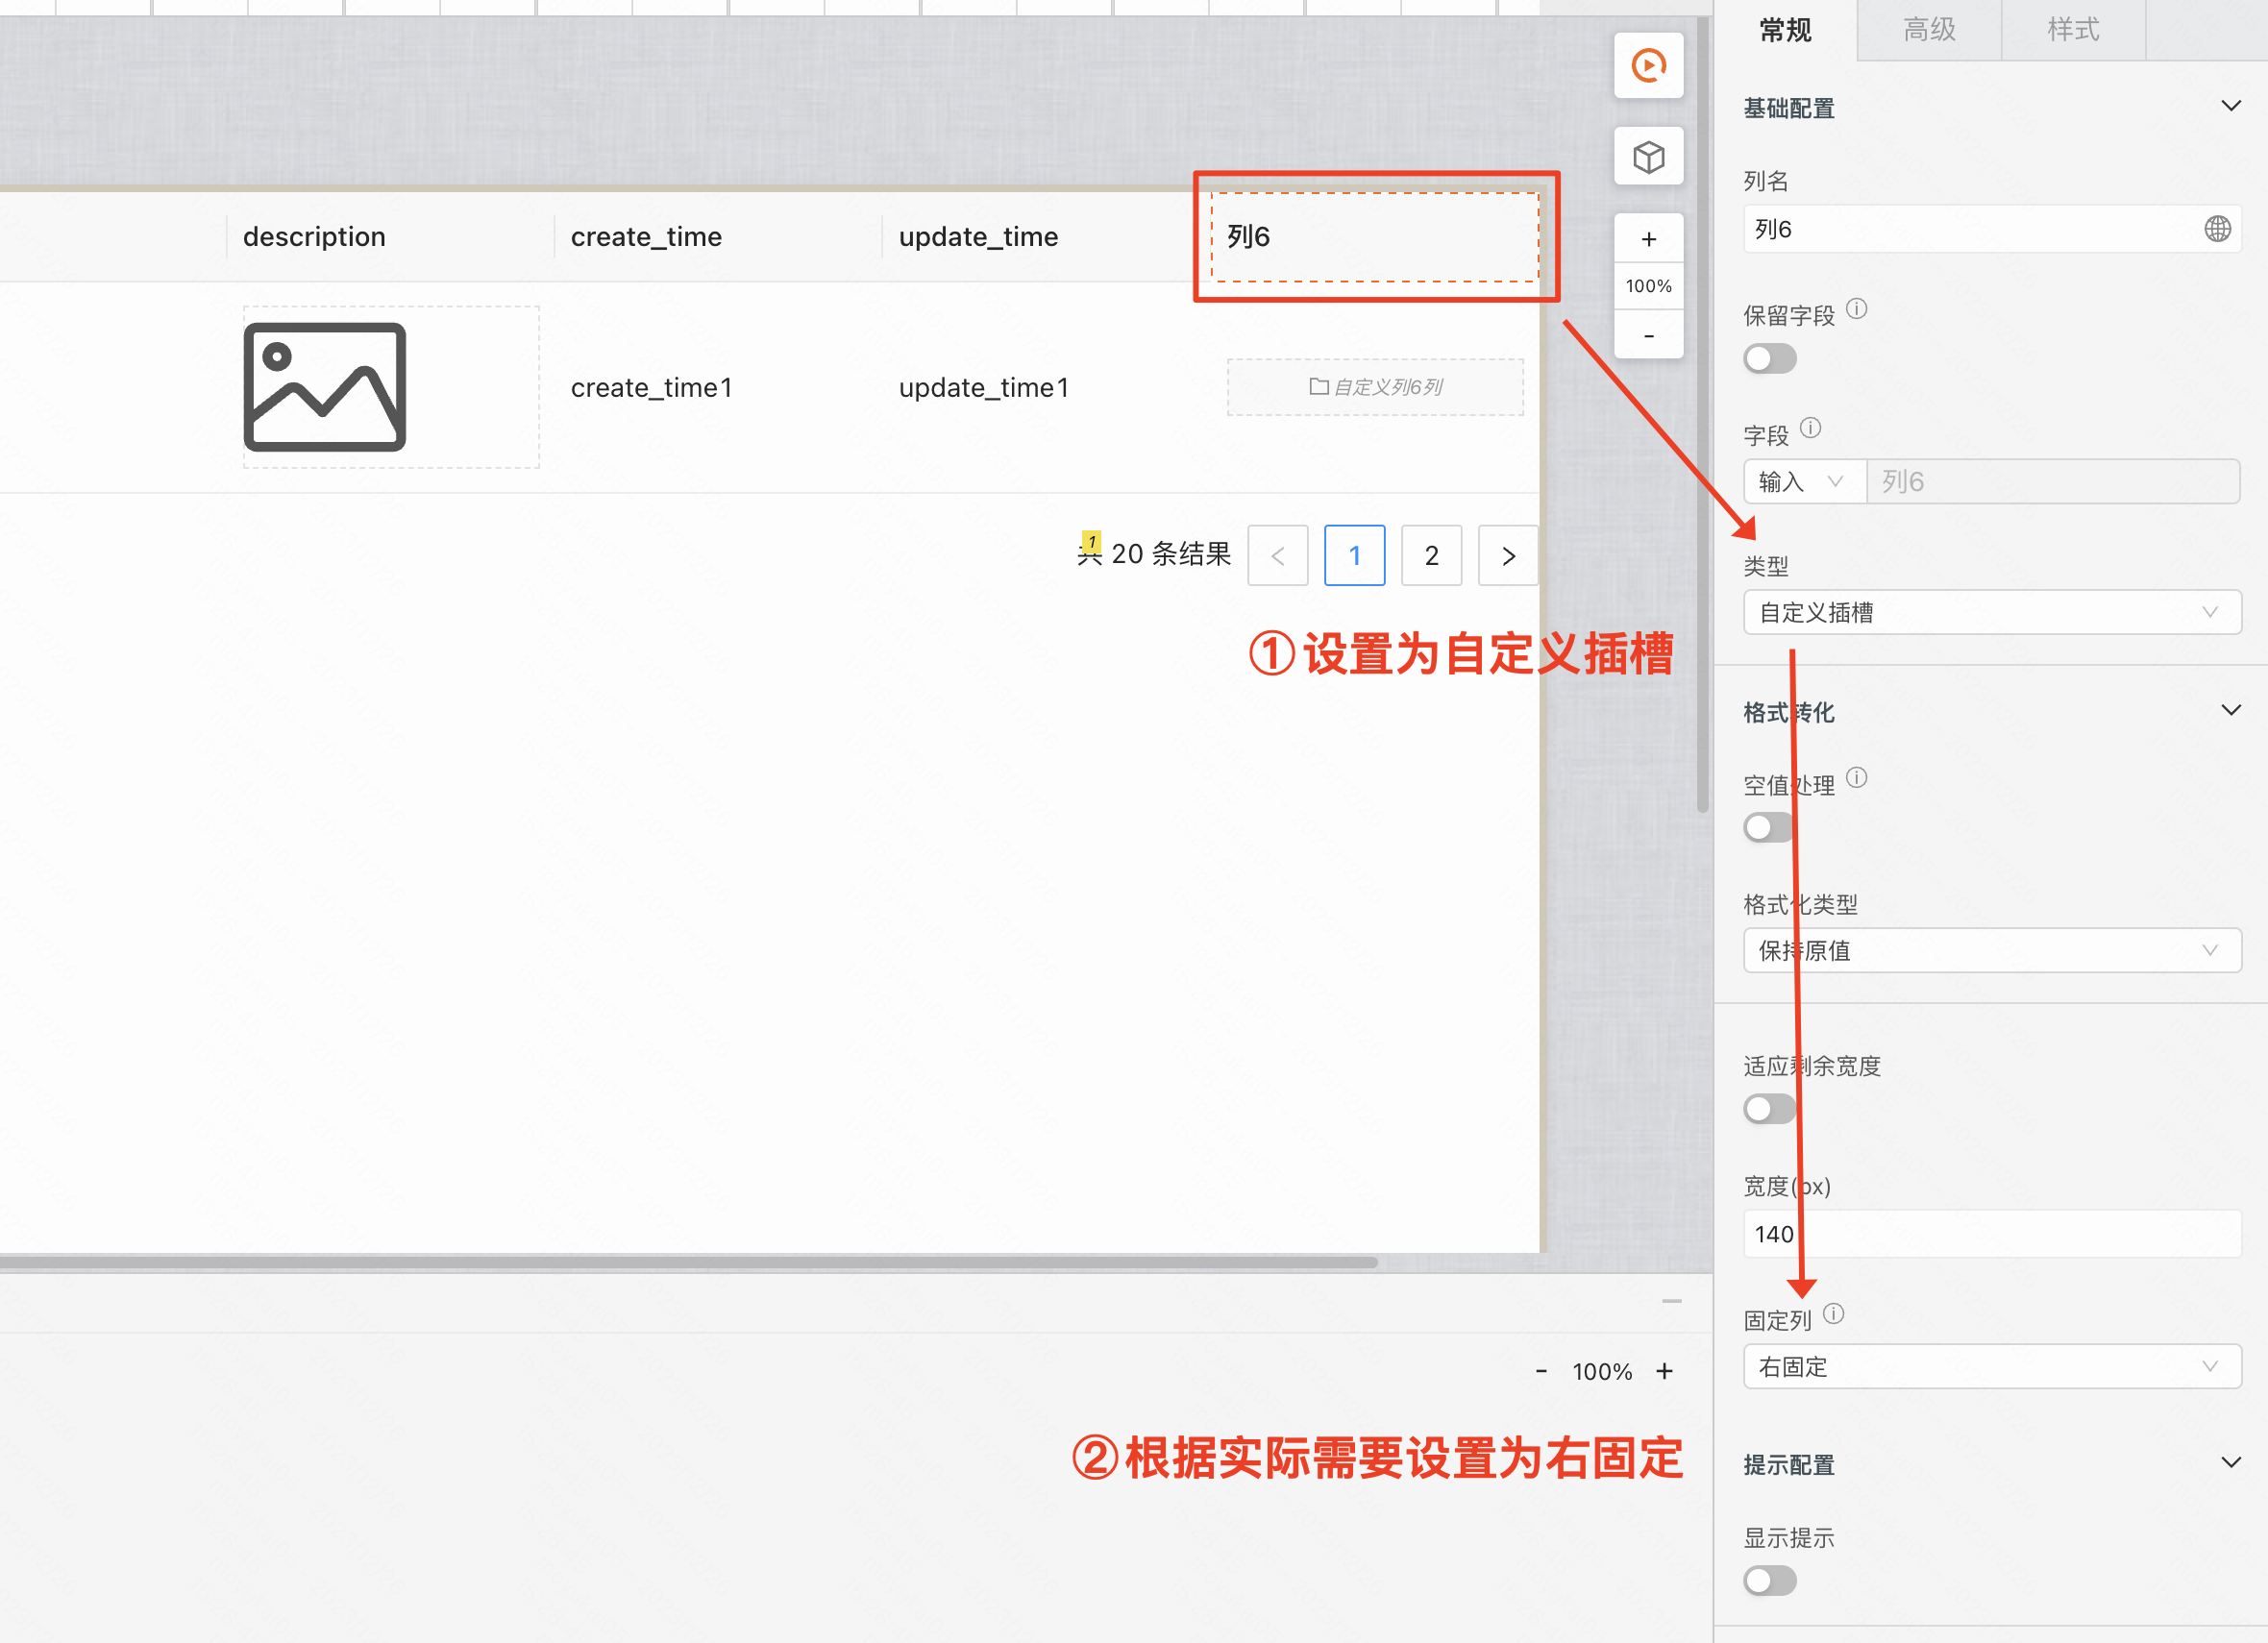Select the description column header
The width and height of the screenshot is (2268, 1643).
390,237
